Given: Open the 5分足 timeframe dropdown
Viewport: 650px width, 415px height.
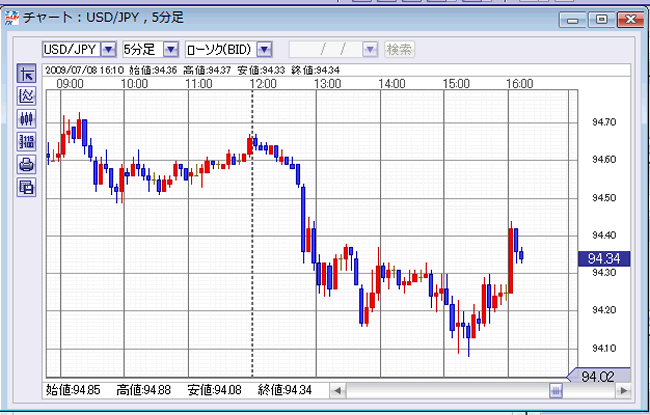Looking at the screenshot, I should click(171, 49).
